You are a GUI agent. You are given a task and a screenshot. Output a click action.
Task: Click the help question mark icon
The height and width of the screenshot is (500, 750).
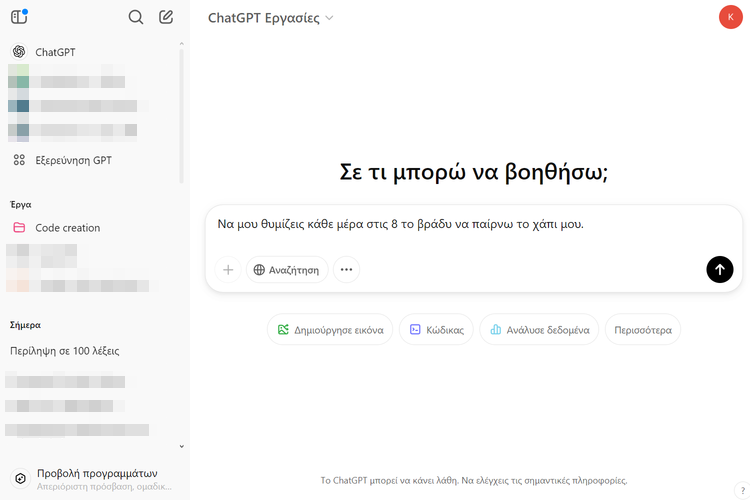[740, 487]
